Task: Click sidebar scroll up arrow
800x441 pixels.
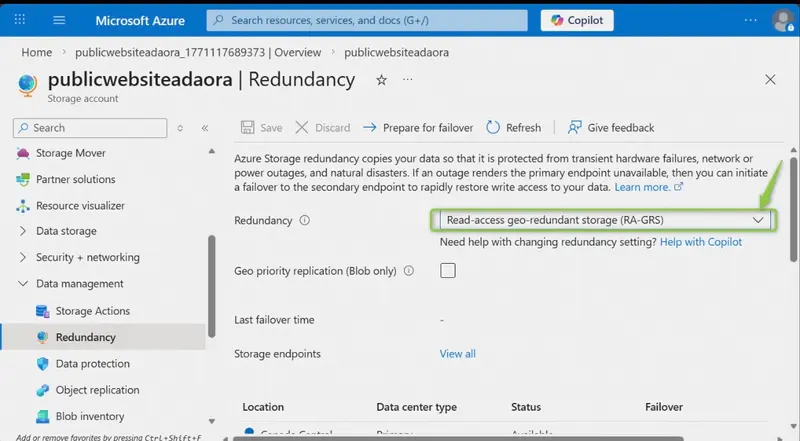Action: (x=211, y=151)
